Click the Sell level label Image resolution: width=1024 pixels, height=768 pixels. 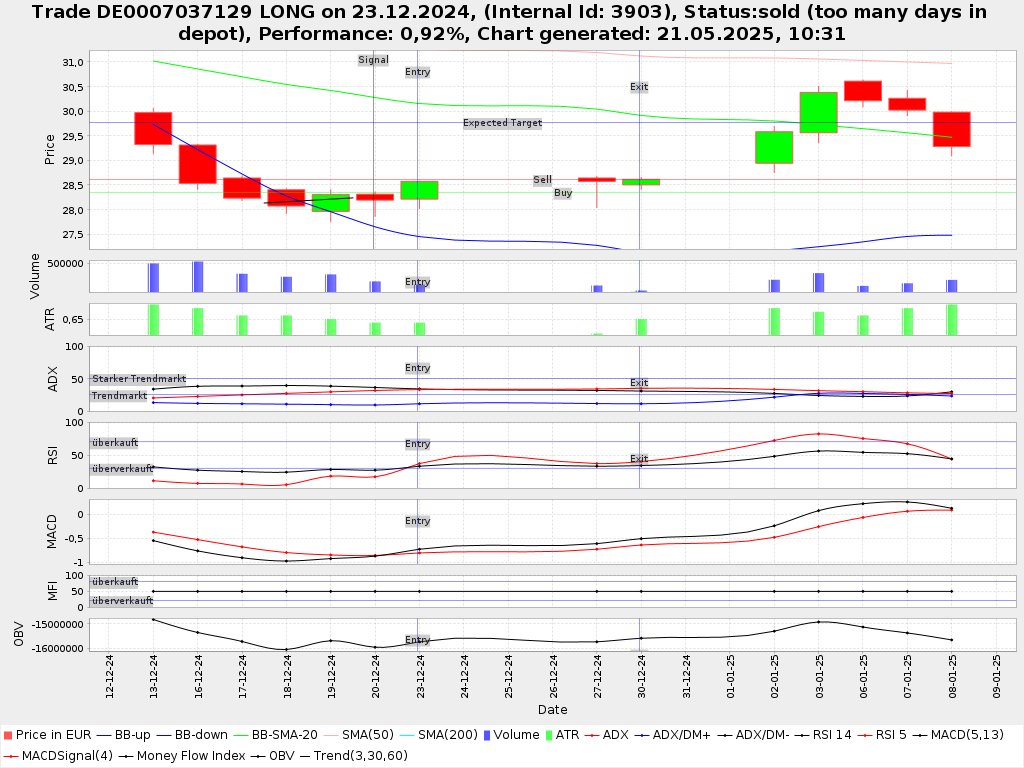542,180
